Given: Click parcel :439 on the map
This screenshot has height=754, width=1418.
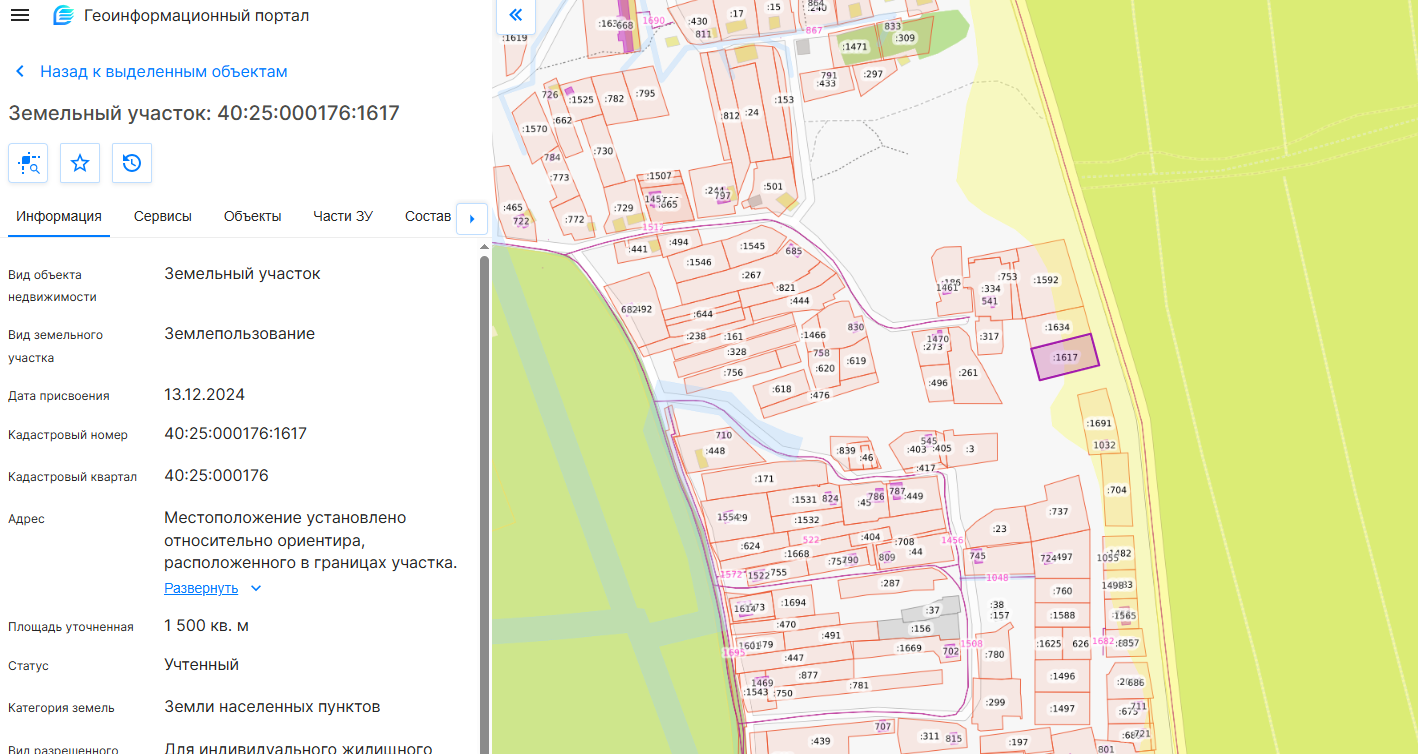Looking at the screenshot, I should (821, 741).
